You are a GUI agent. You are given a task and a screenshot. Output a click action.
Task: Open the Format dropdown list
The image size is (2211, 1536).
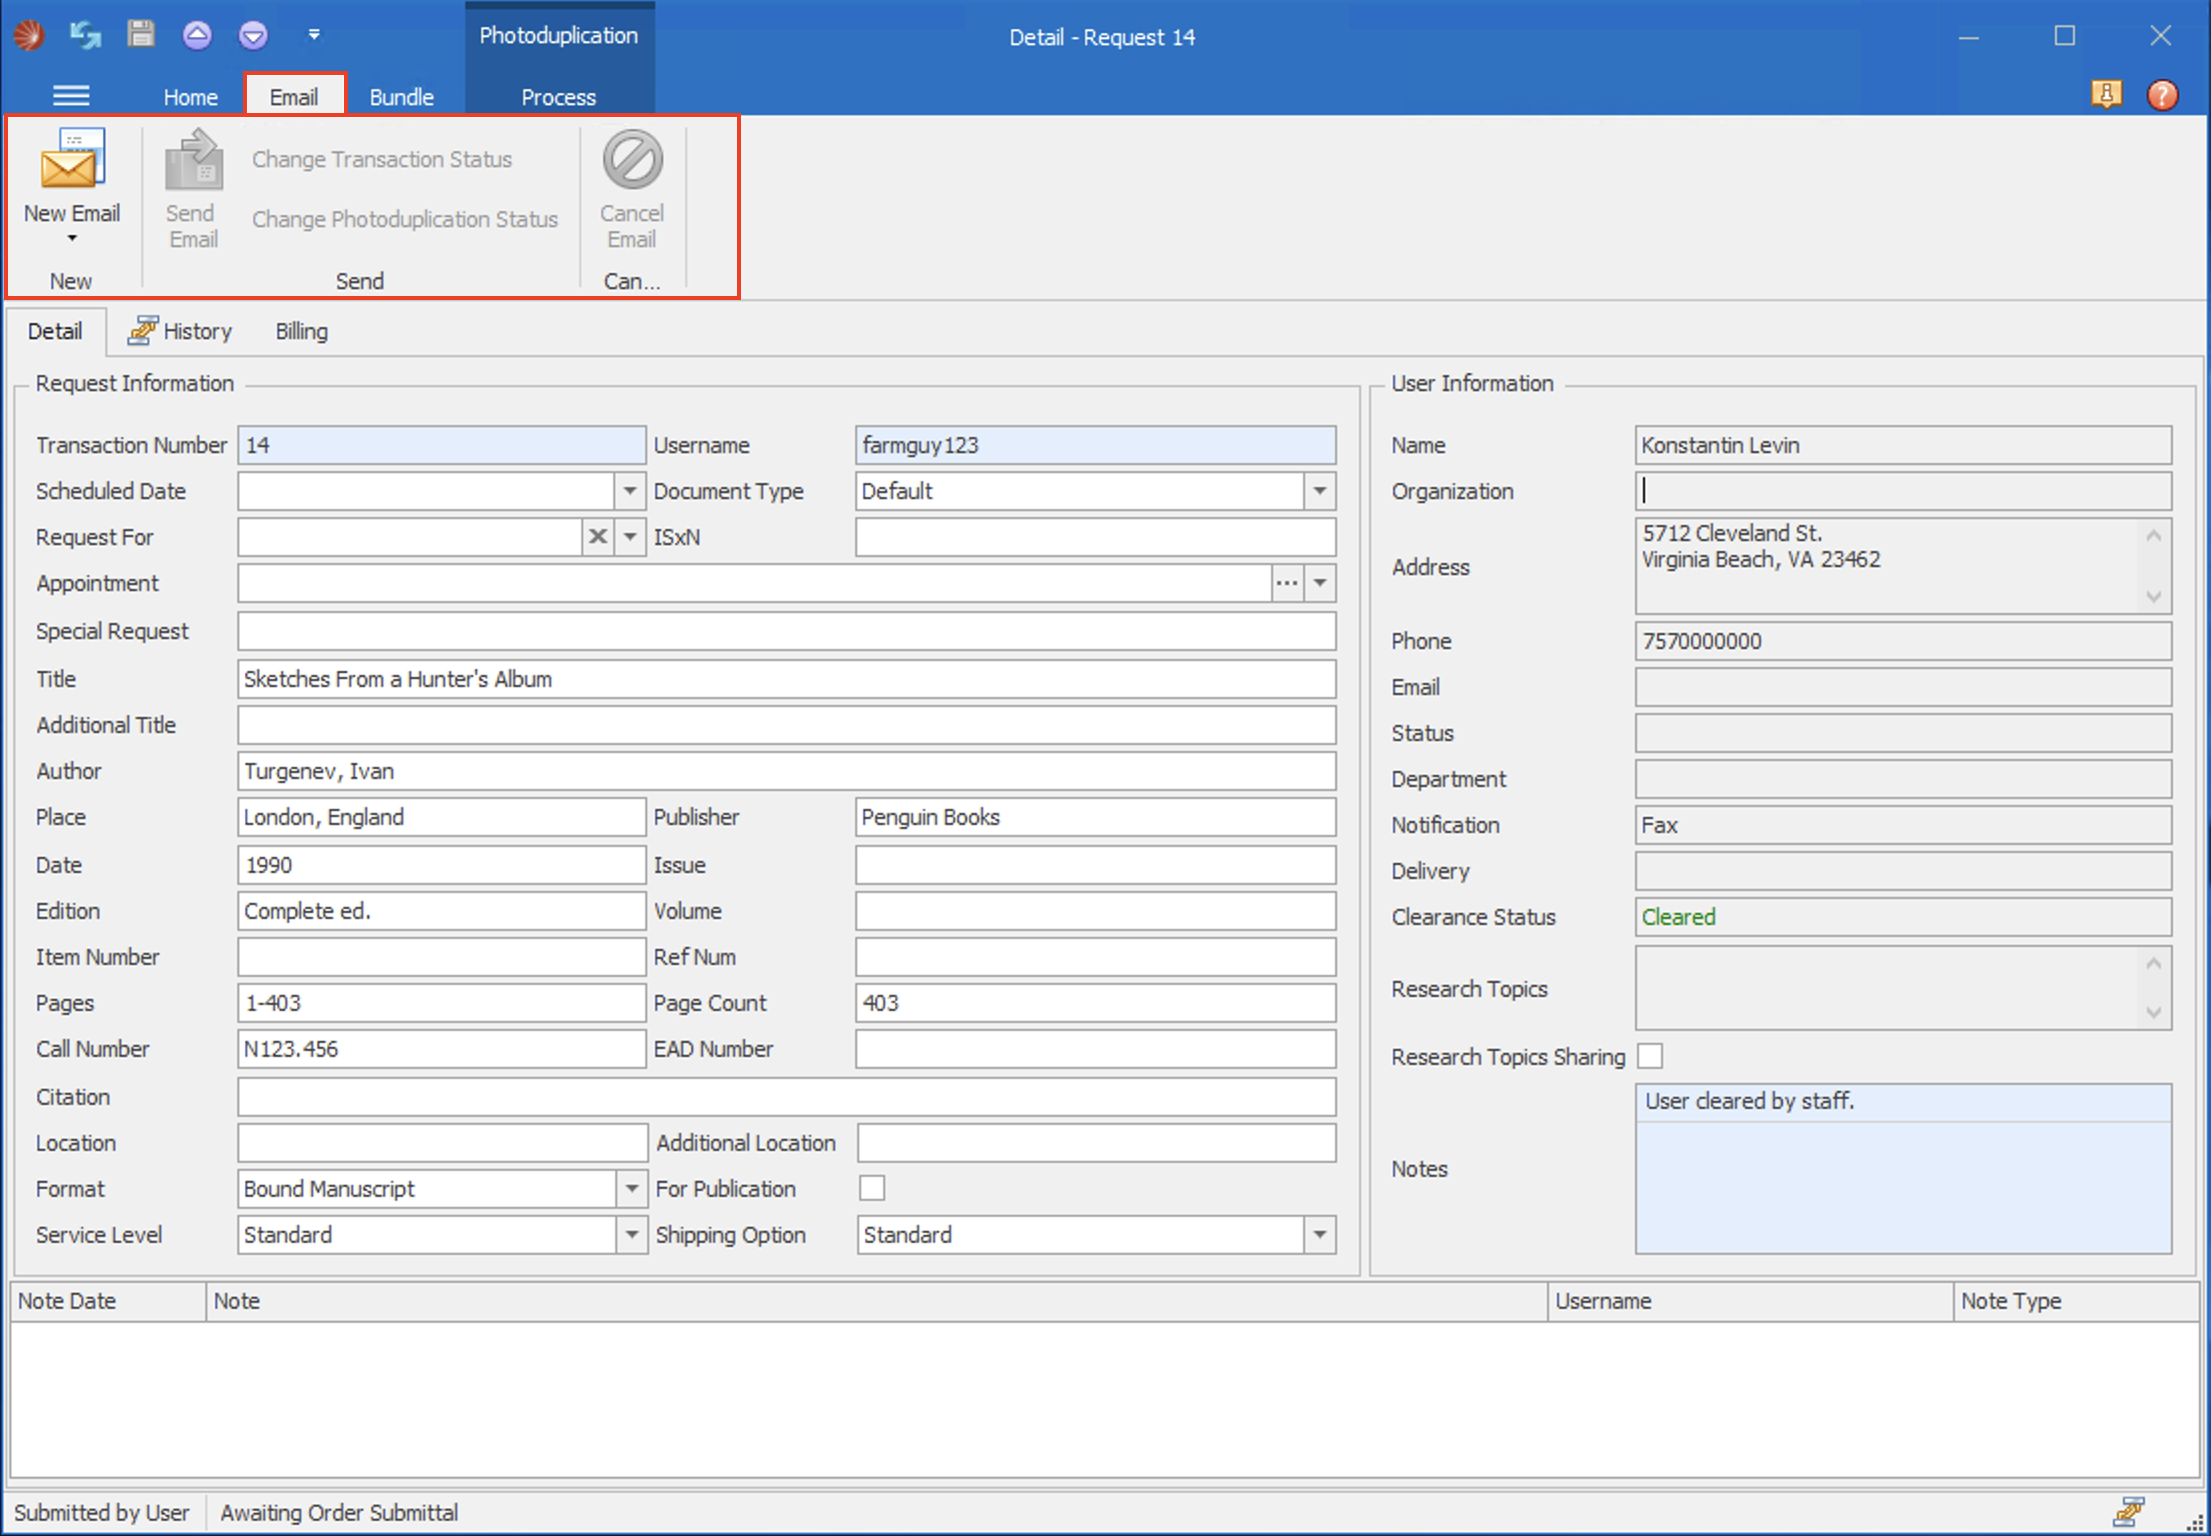(631, 1189)
